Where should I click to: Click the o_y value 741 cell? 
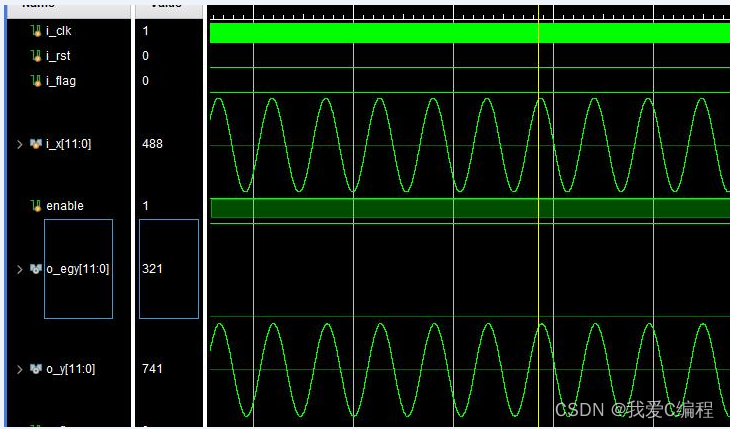tap(152, 369)
